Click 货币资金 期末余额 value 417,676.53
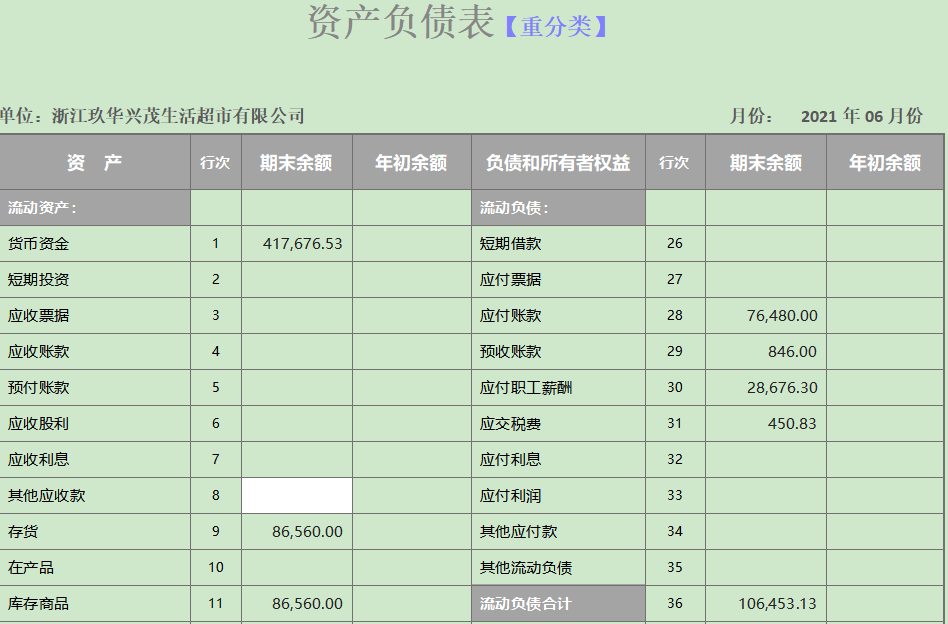 (x=302, y=244)
